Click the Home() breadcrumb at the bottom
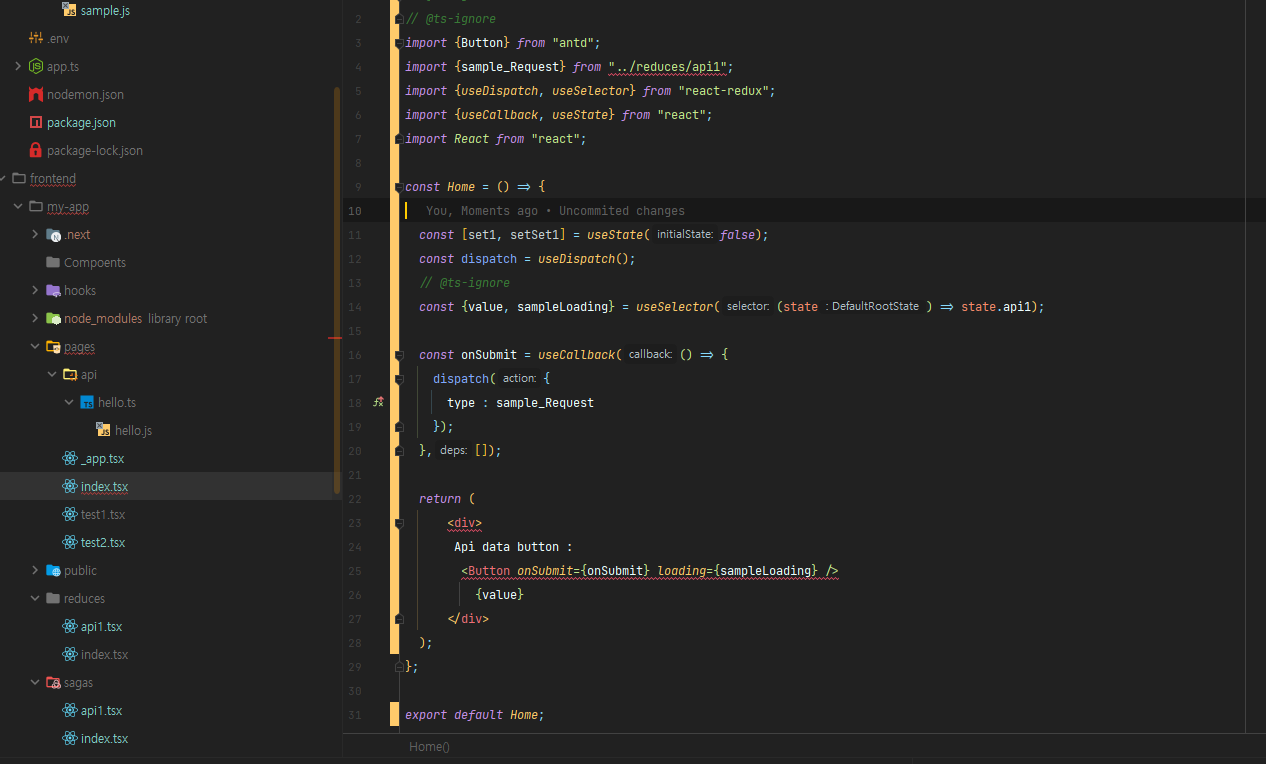Viewport: 1266px width, 764px height. click(429, 747)
